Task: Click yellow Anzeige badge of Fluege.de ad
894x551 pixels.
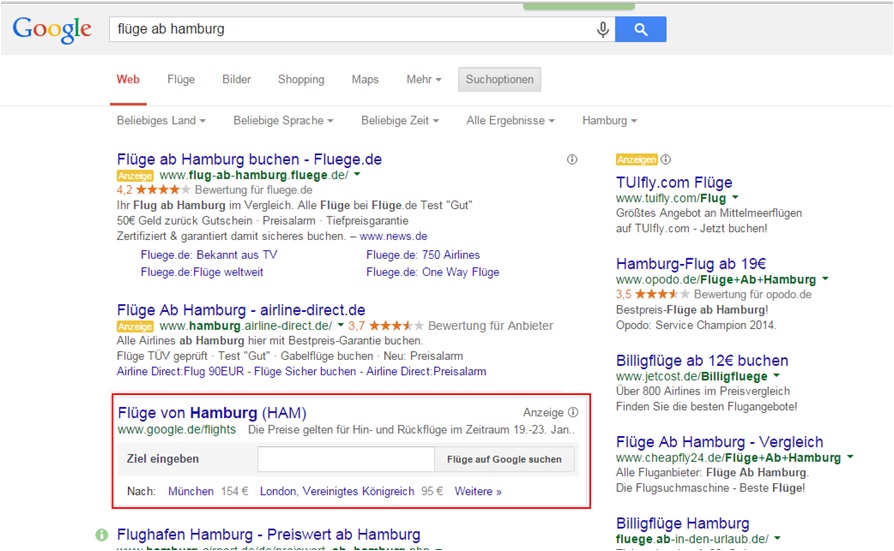Action: [x=135, y=176]
